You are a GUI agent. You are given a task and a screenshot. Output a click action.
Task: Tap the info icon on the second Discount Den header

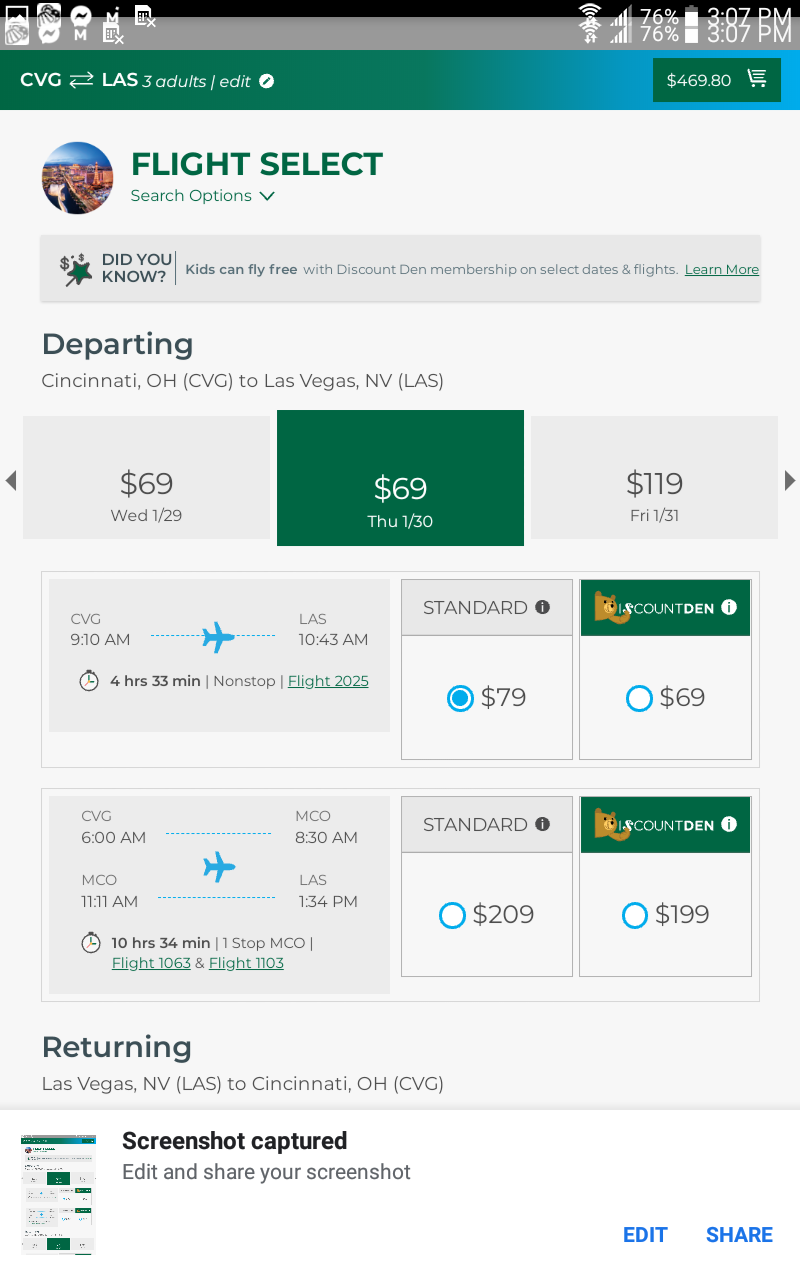pos(729,824)
